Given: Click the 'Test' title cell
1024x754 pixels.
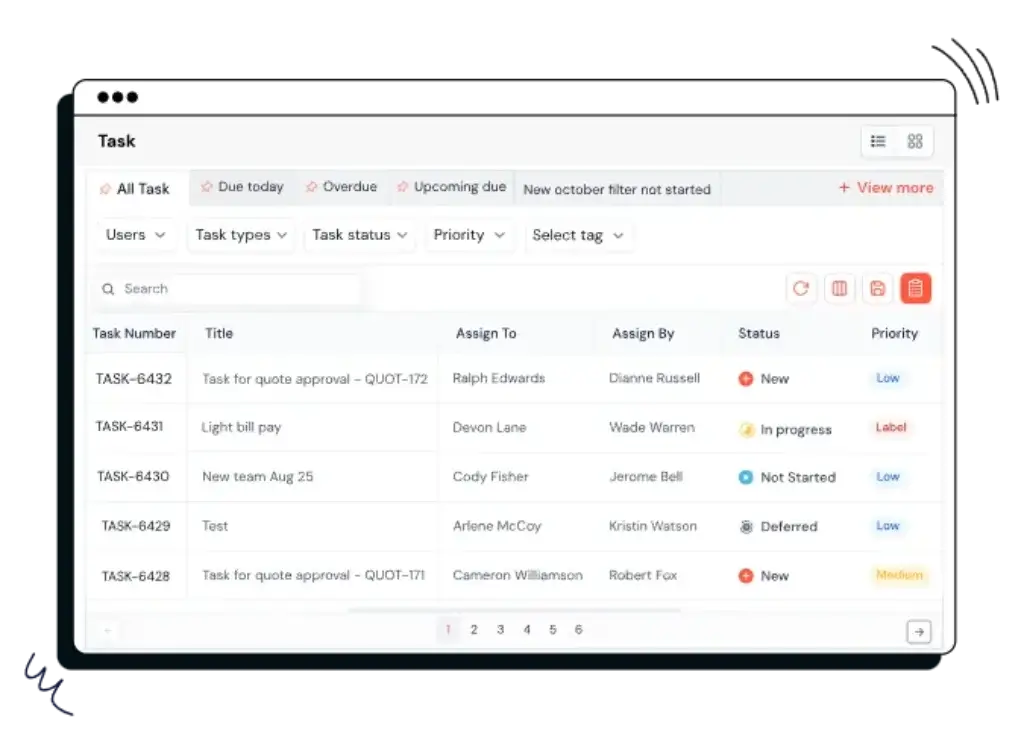Looking at the screenshot, I should tap(215, 526).
